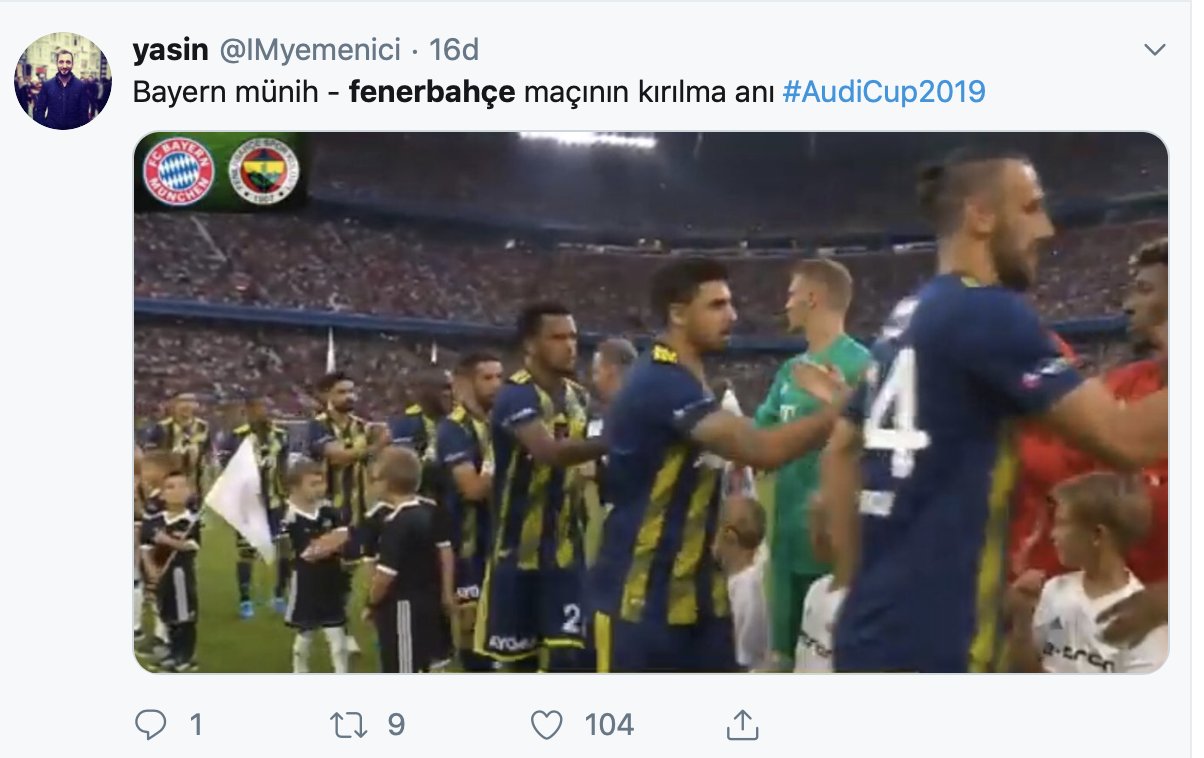Click the FC Bayern München logo in video
The width and height of the screenshot is (1204, 758).
click(x=179, y=172)
